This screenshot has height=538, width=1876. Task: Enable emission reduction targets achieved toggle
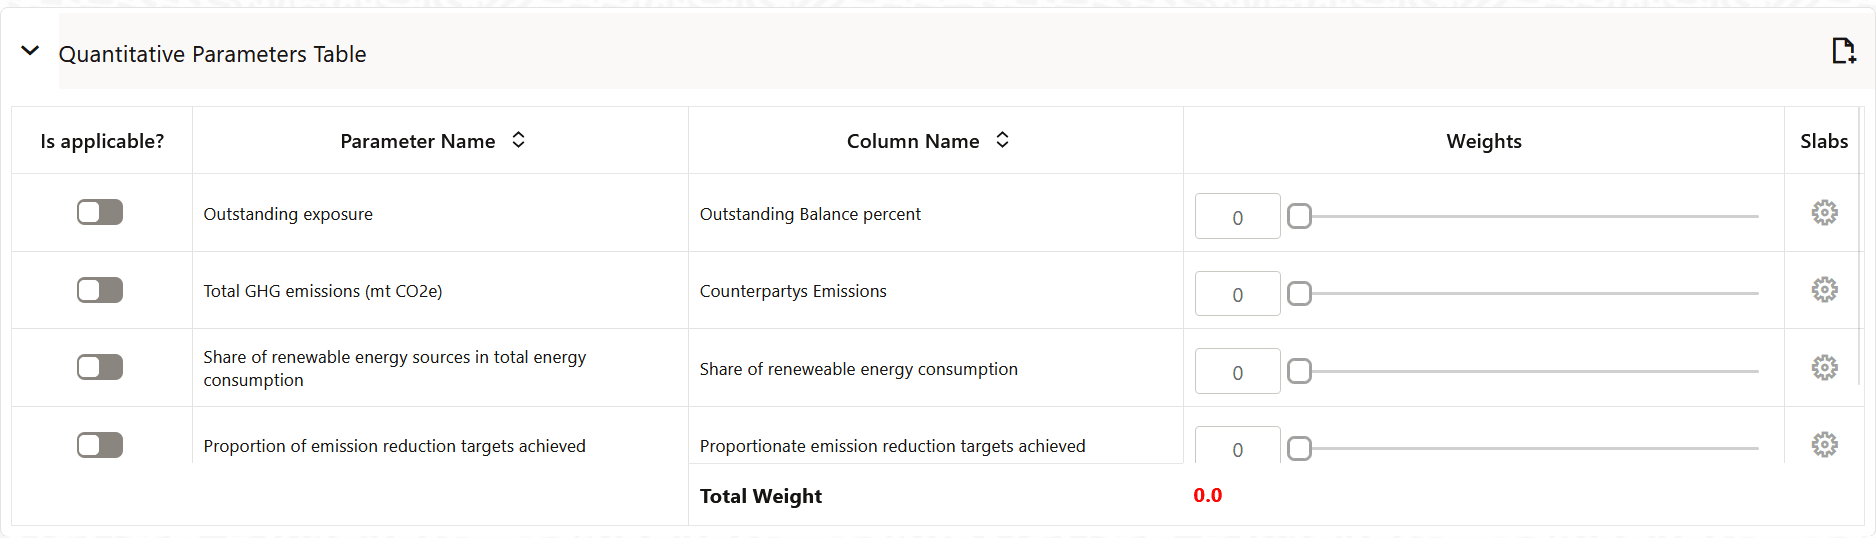[x=100, y=445]
